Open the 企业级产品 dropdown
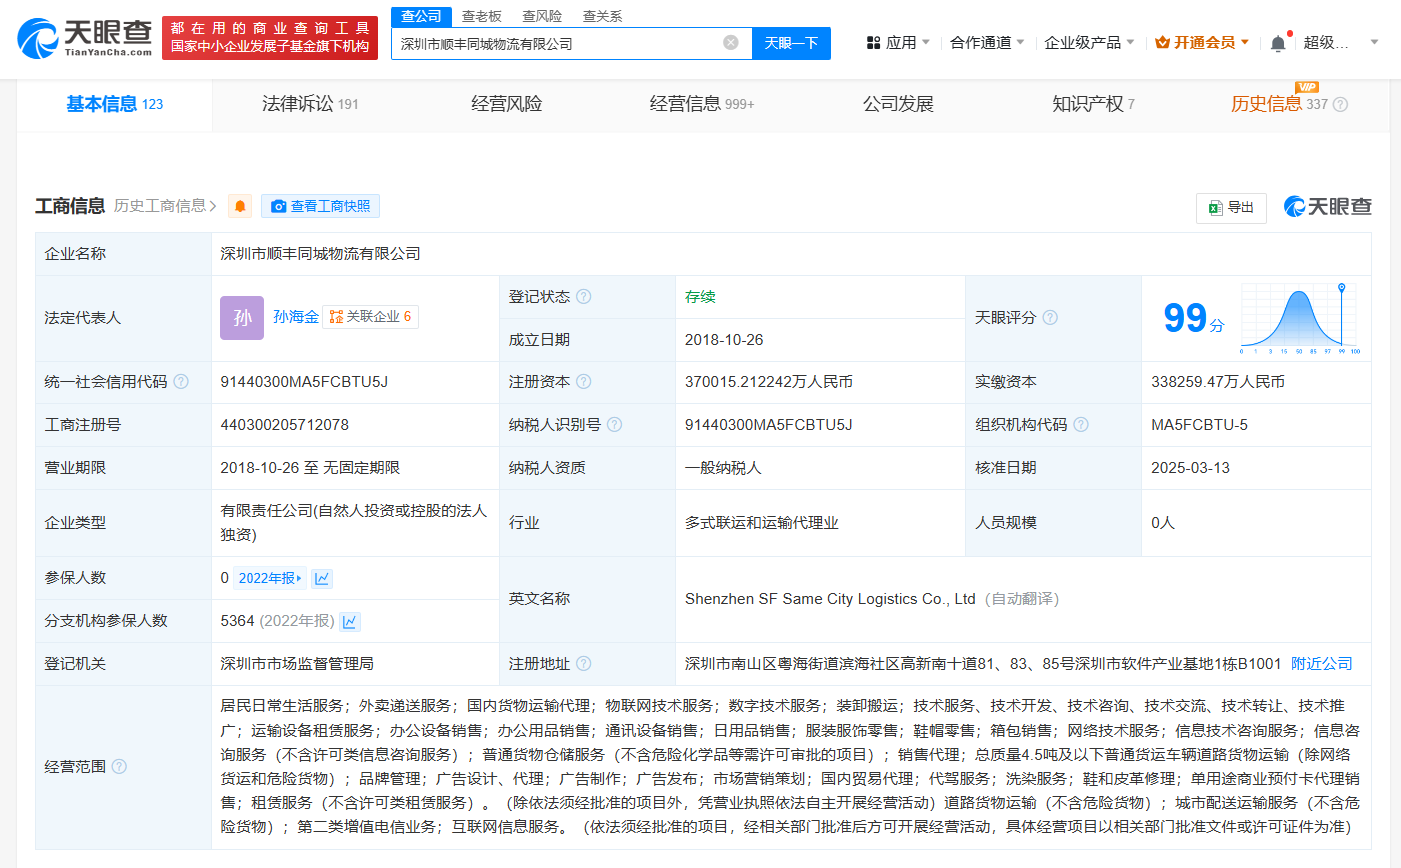Viewport: 1401px width, 868px height. [x=1089, y=42]
